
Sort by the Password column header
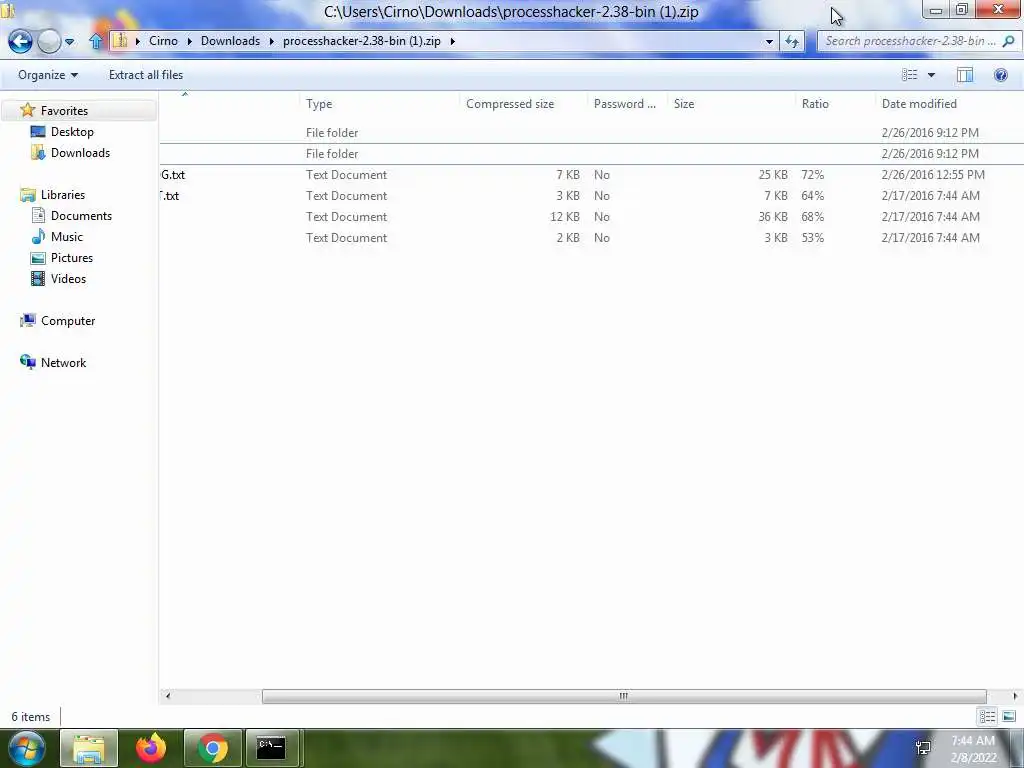click(x=627, y=104)
